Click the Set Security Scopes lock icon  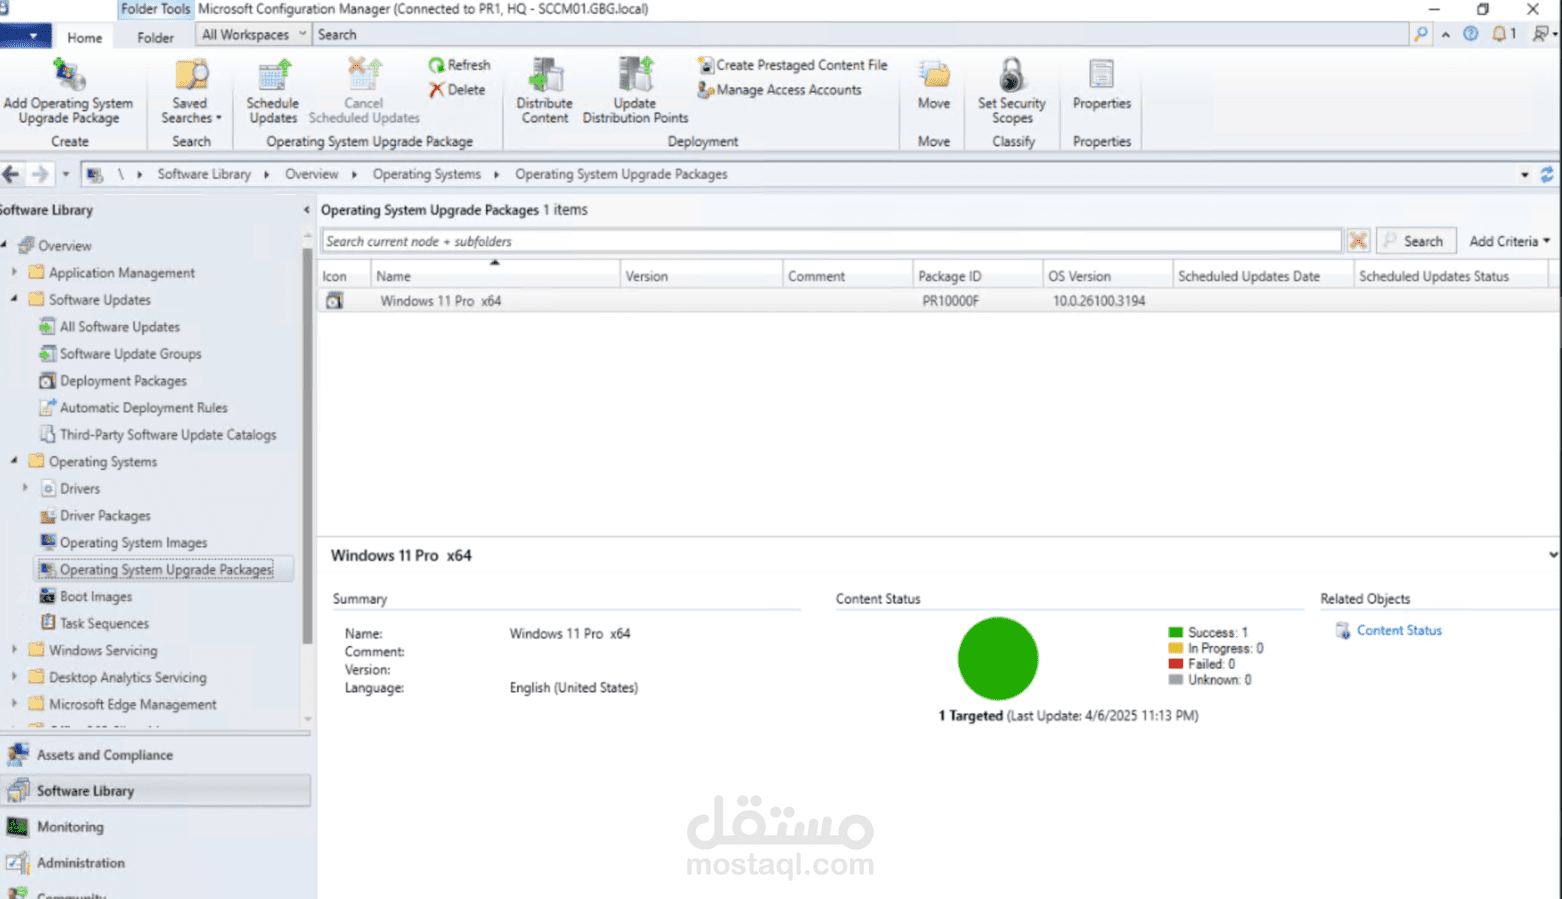pyautogui.click(x=1012, y=75)
